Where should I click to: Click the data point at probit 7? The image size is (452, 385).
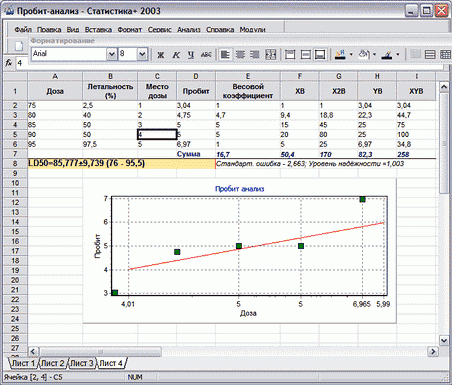362,199
